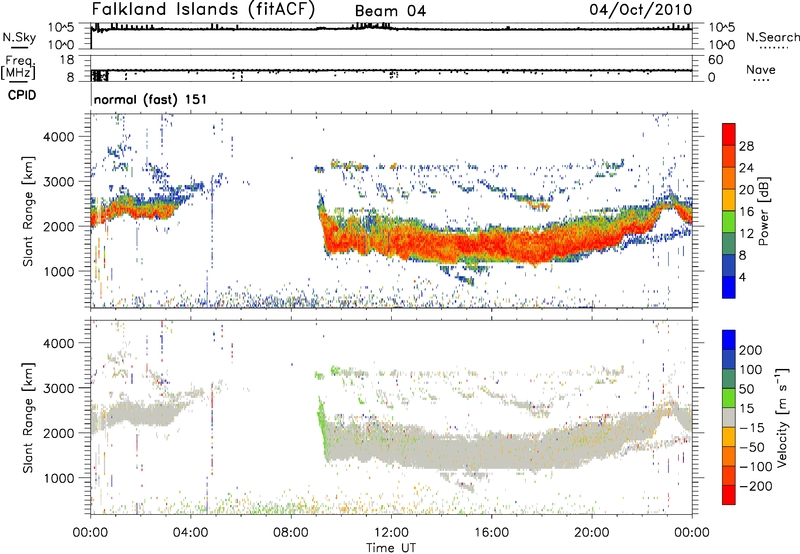
Task: Click the '60' Nave axis tick
Action: (715, 60)
